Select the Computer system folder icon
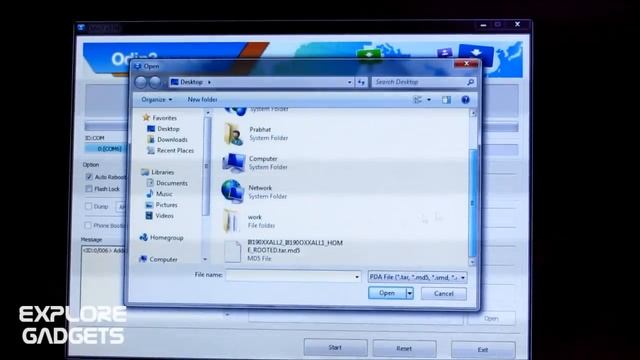 click(x=233, y=162)
